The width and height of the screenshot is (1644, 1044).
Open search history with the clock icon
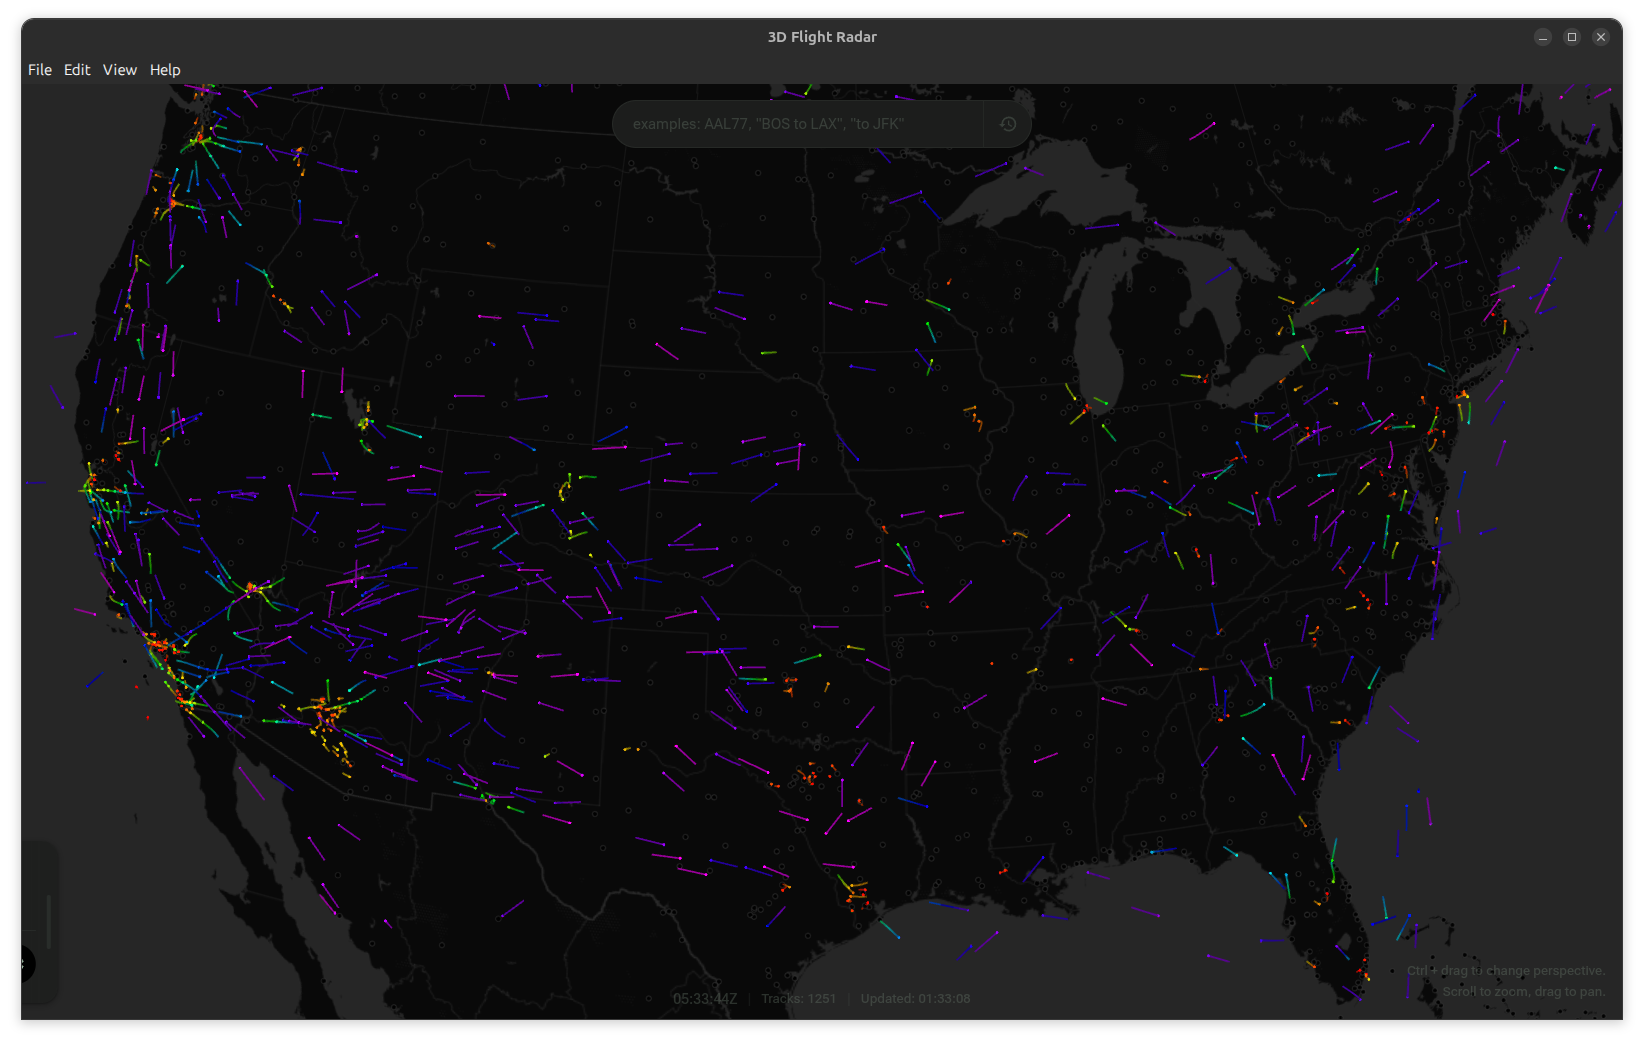(x=1007, y=123)
